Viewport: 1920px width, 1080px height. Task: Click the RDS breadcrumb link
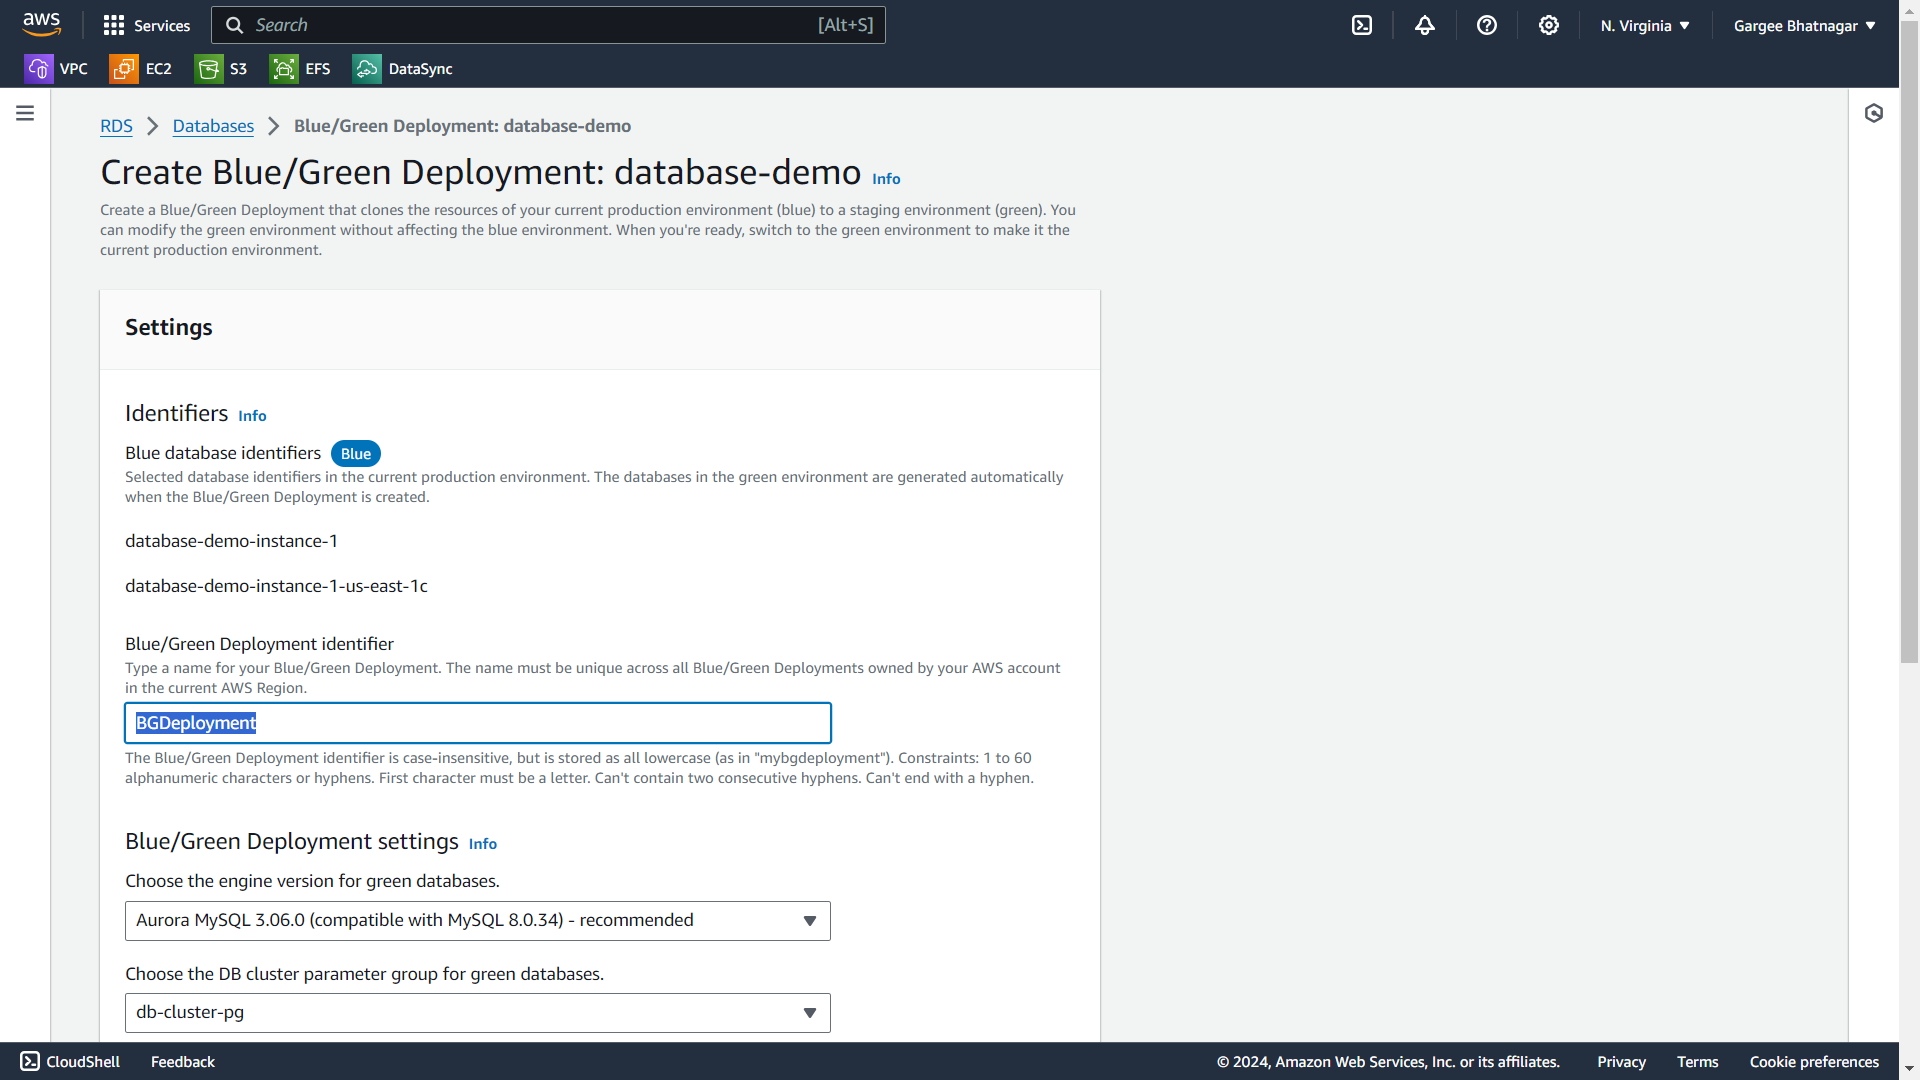(116, 126)
